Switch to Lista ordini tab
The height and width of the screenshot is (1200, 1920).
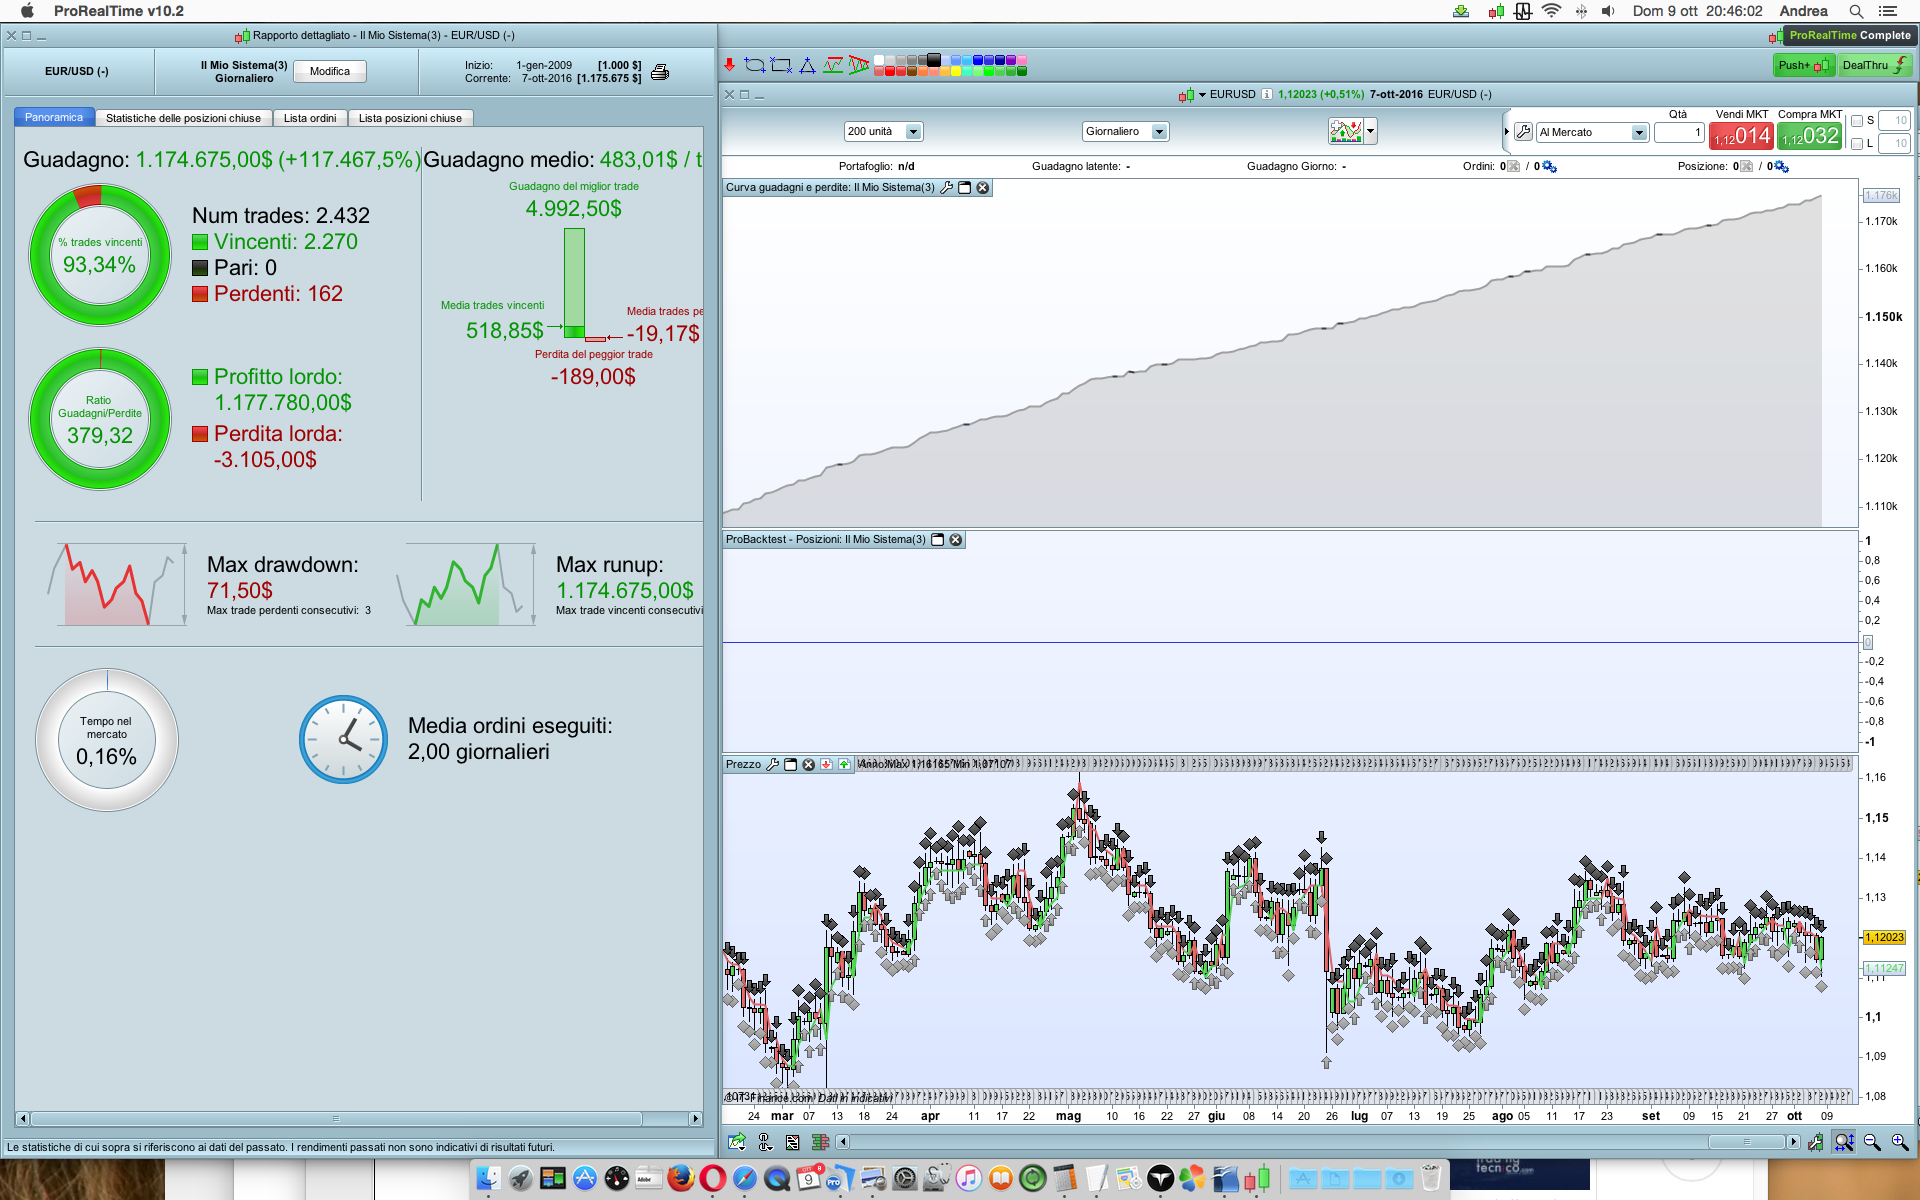click(309, 118)
